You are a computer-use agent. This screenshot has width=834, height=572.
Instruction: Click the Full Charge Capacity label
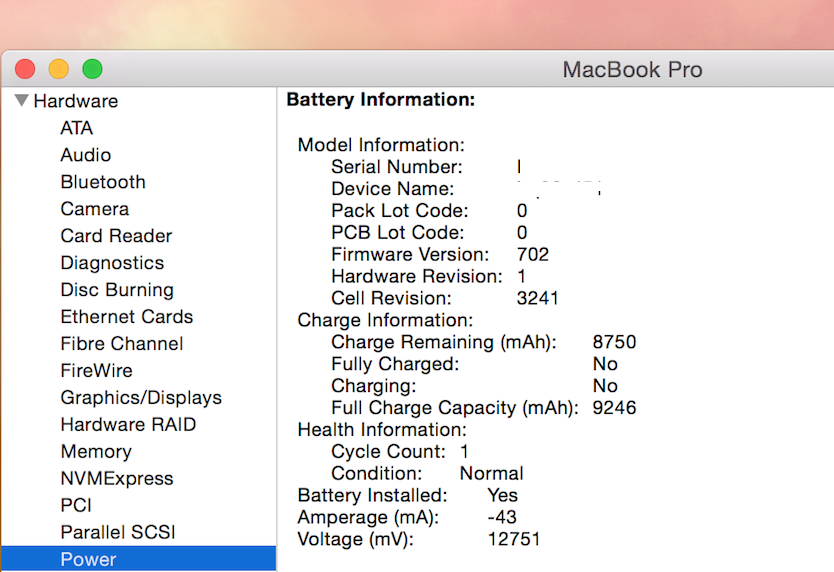coord(454,408)
